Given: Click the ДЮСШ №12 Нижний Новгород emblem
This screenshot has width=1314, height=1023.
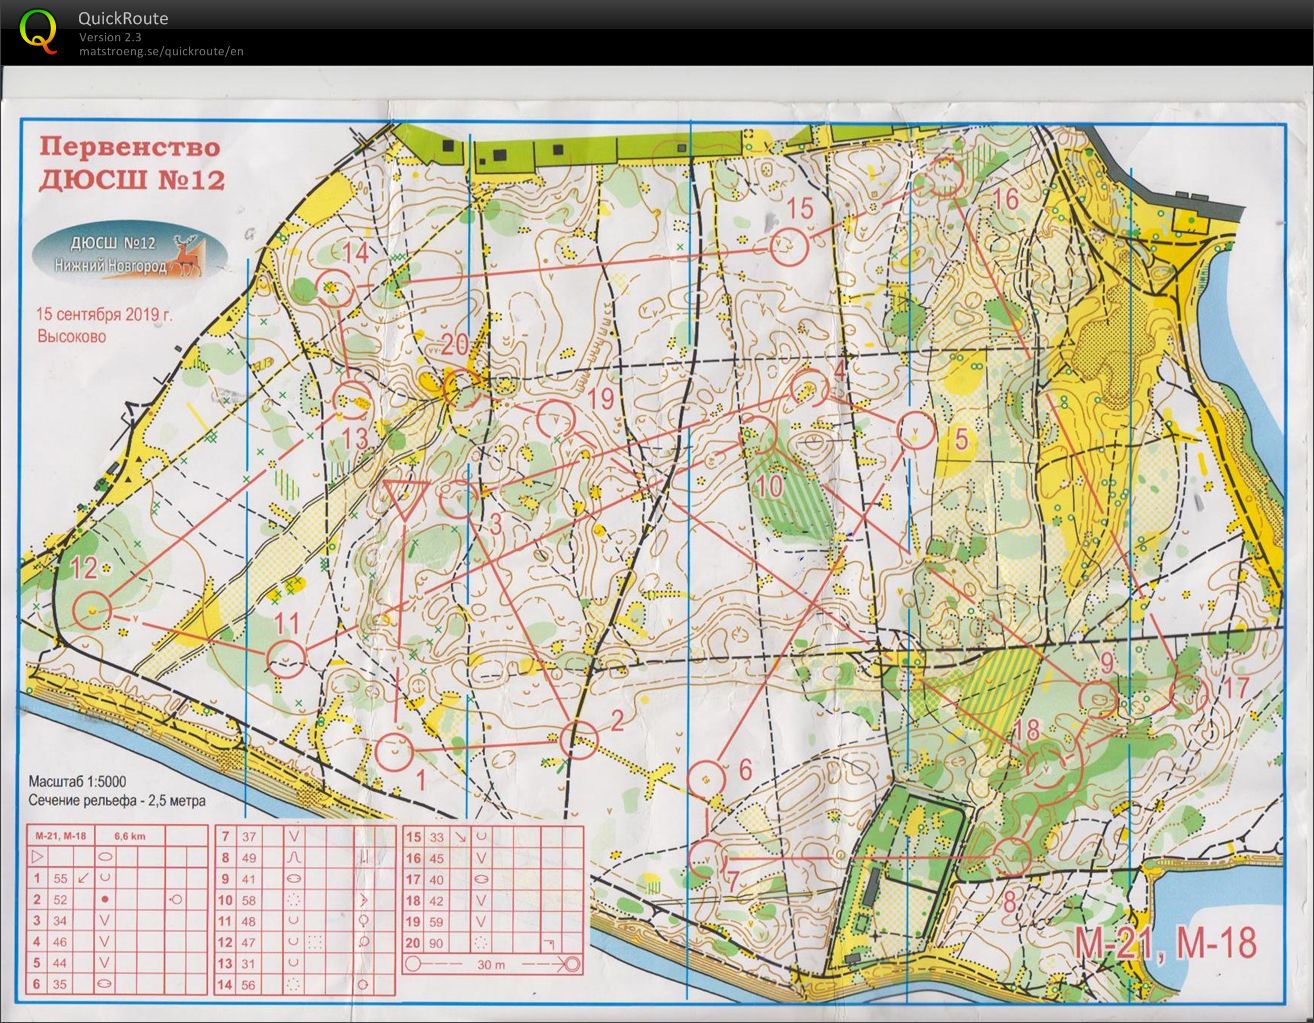Looking at the screenshot, I should (x=130, y=254).
